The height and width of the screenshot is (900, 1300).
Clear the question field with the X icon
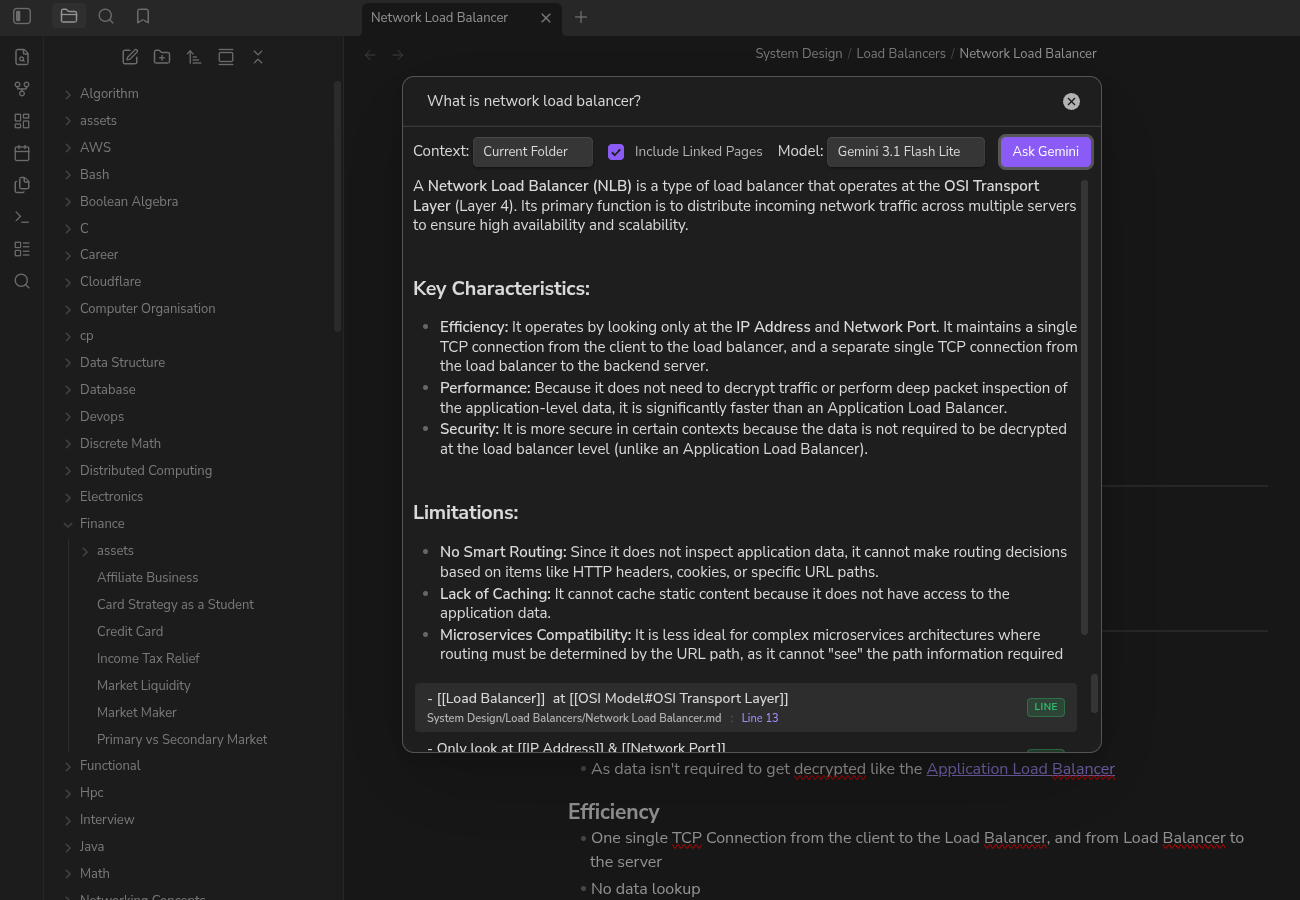click(x=1071, y=101)
